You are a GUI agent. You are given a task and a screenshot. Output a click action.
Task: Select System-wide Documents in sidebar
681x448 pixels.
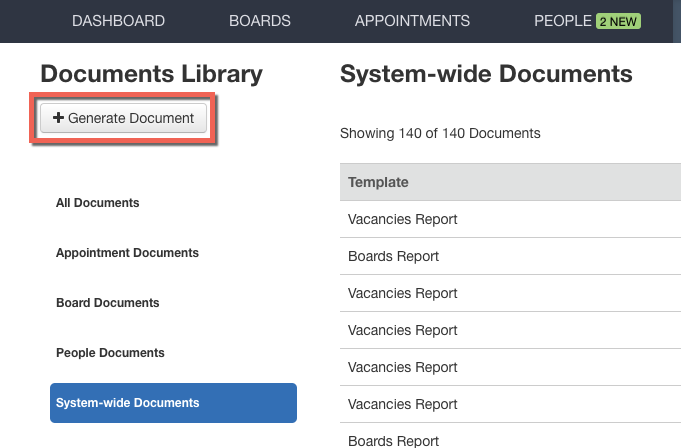tap(173, 403)
